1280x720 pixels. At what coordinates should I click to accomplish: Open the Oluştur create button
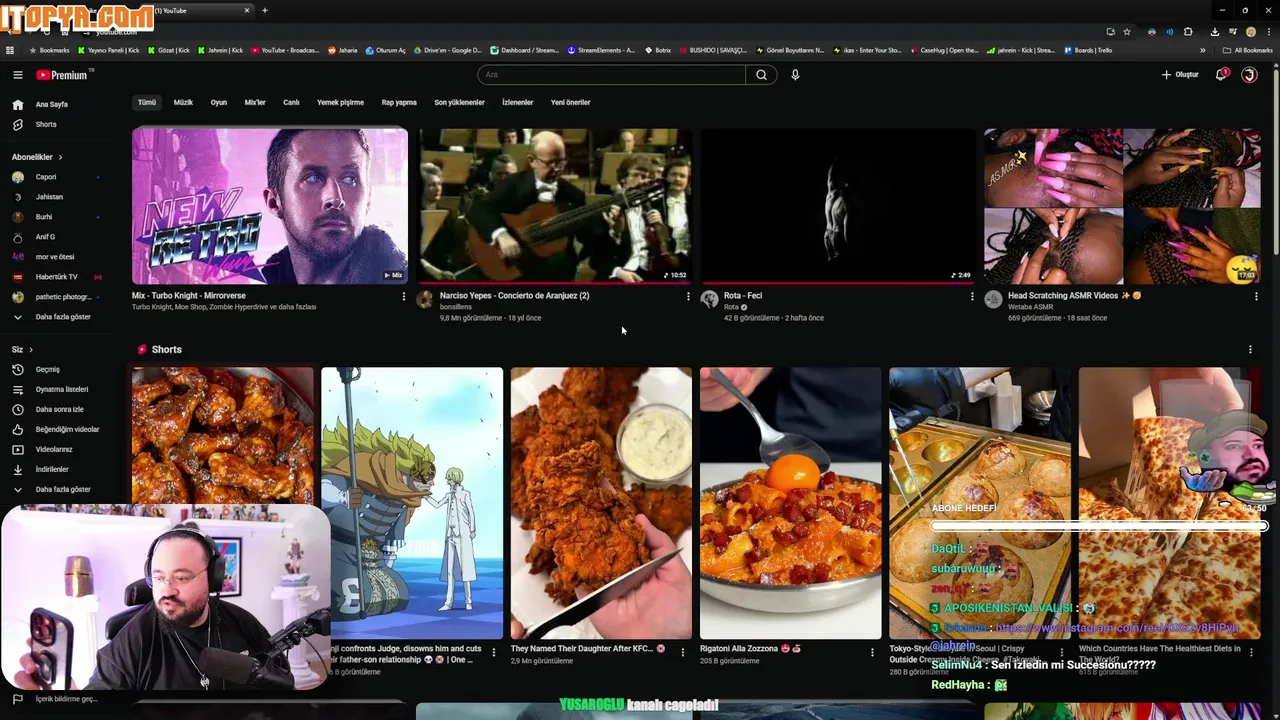pyautogui.click(x=1180, y=75)
